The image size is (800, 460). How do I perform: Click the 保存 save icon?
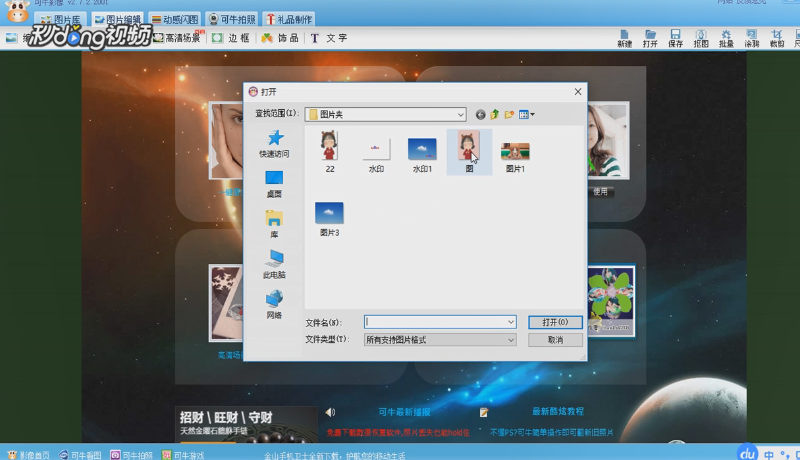pyautogui.click(x=676, y=39)
